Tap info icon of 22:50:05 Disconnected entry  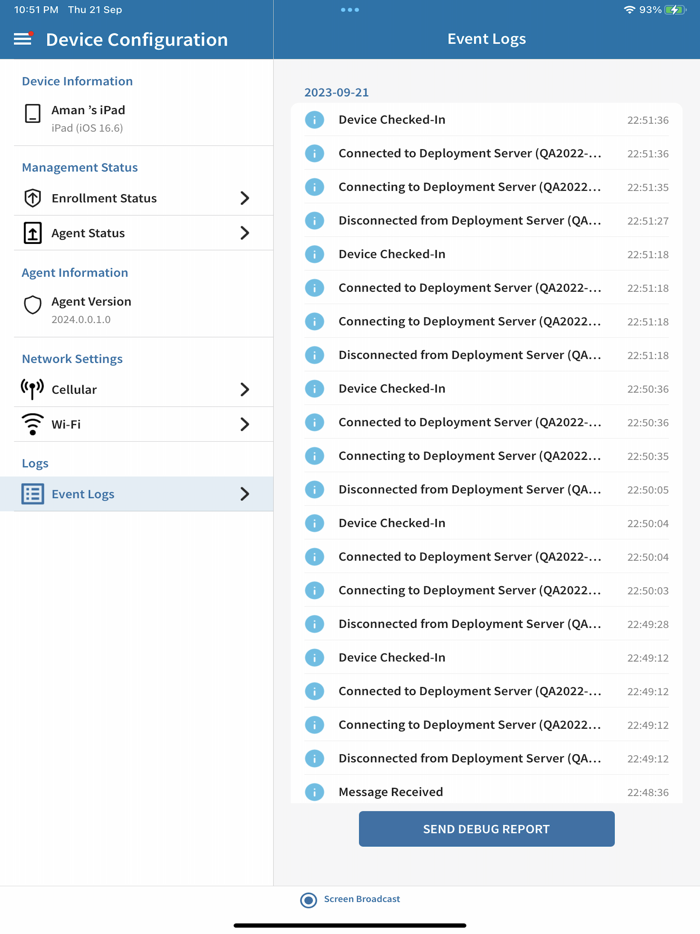point(315,490)
